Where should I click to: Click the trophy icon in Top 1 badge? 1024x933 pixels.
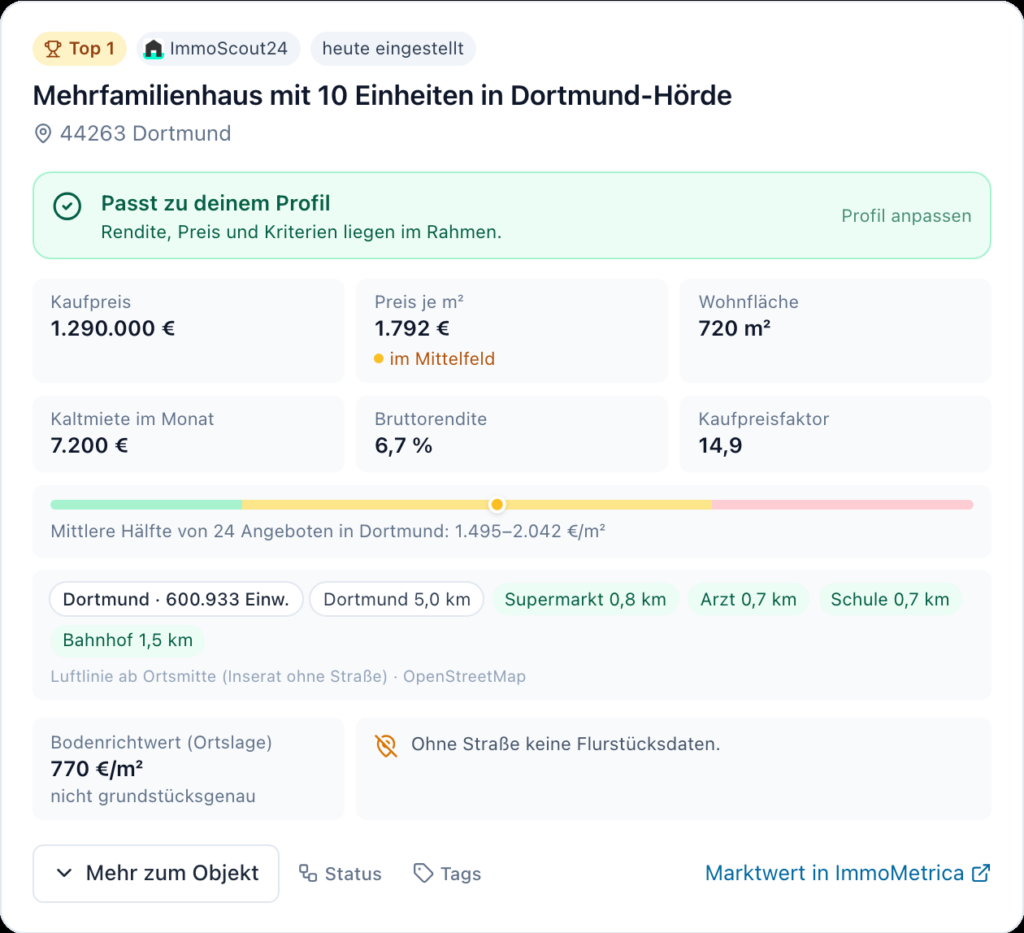[x=53, y=49]
